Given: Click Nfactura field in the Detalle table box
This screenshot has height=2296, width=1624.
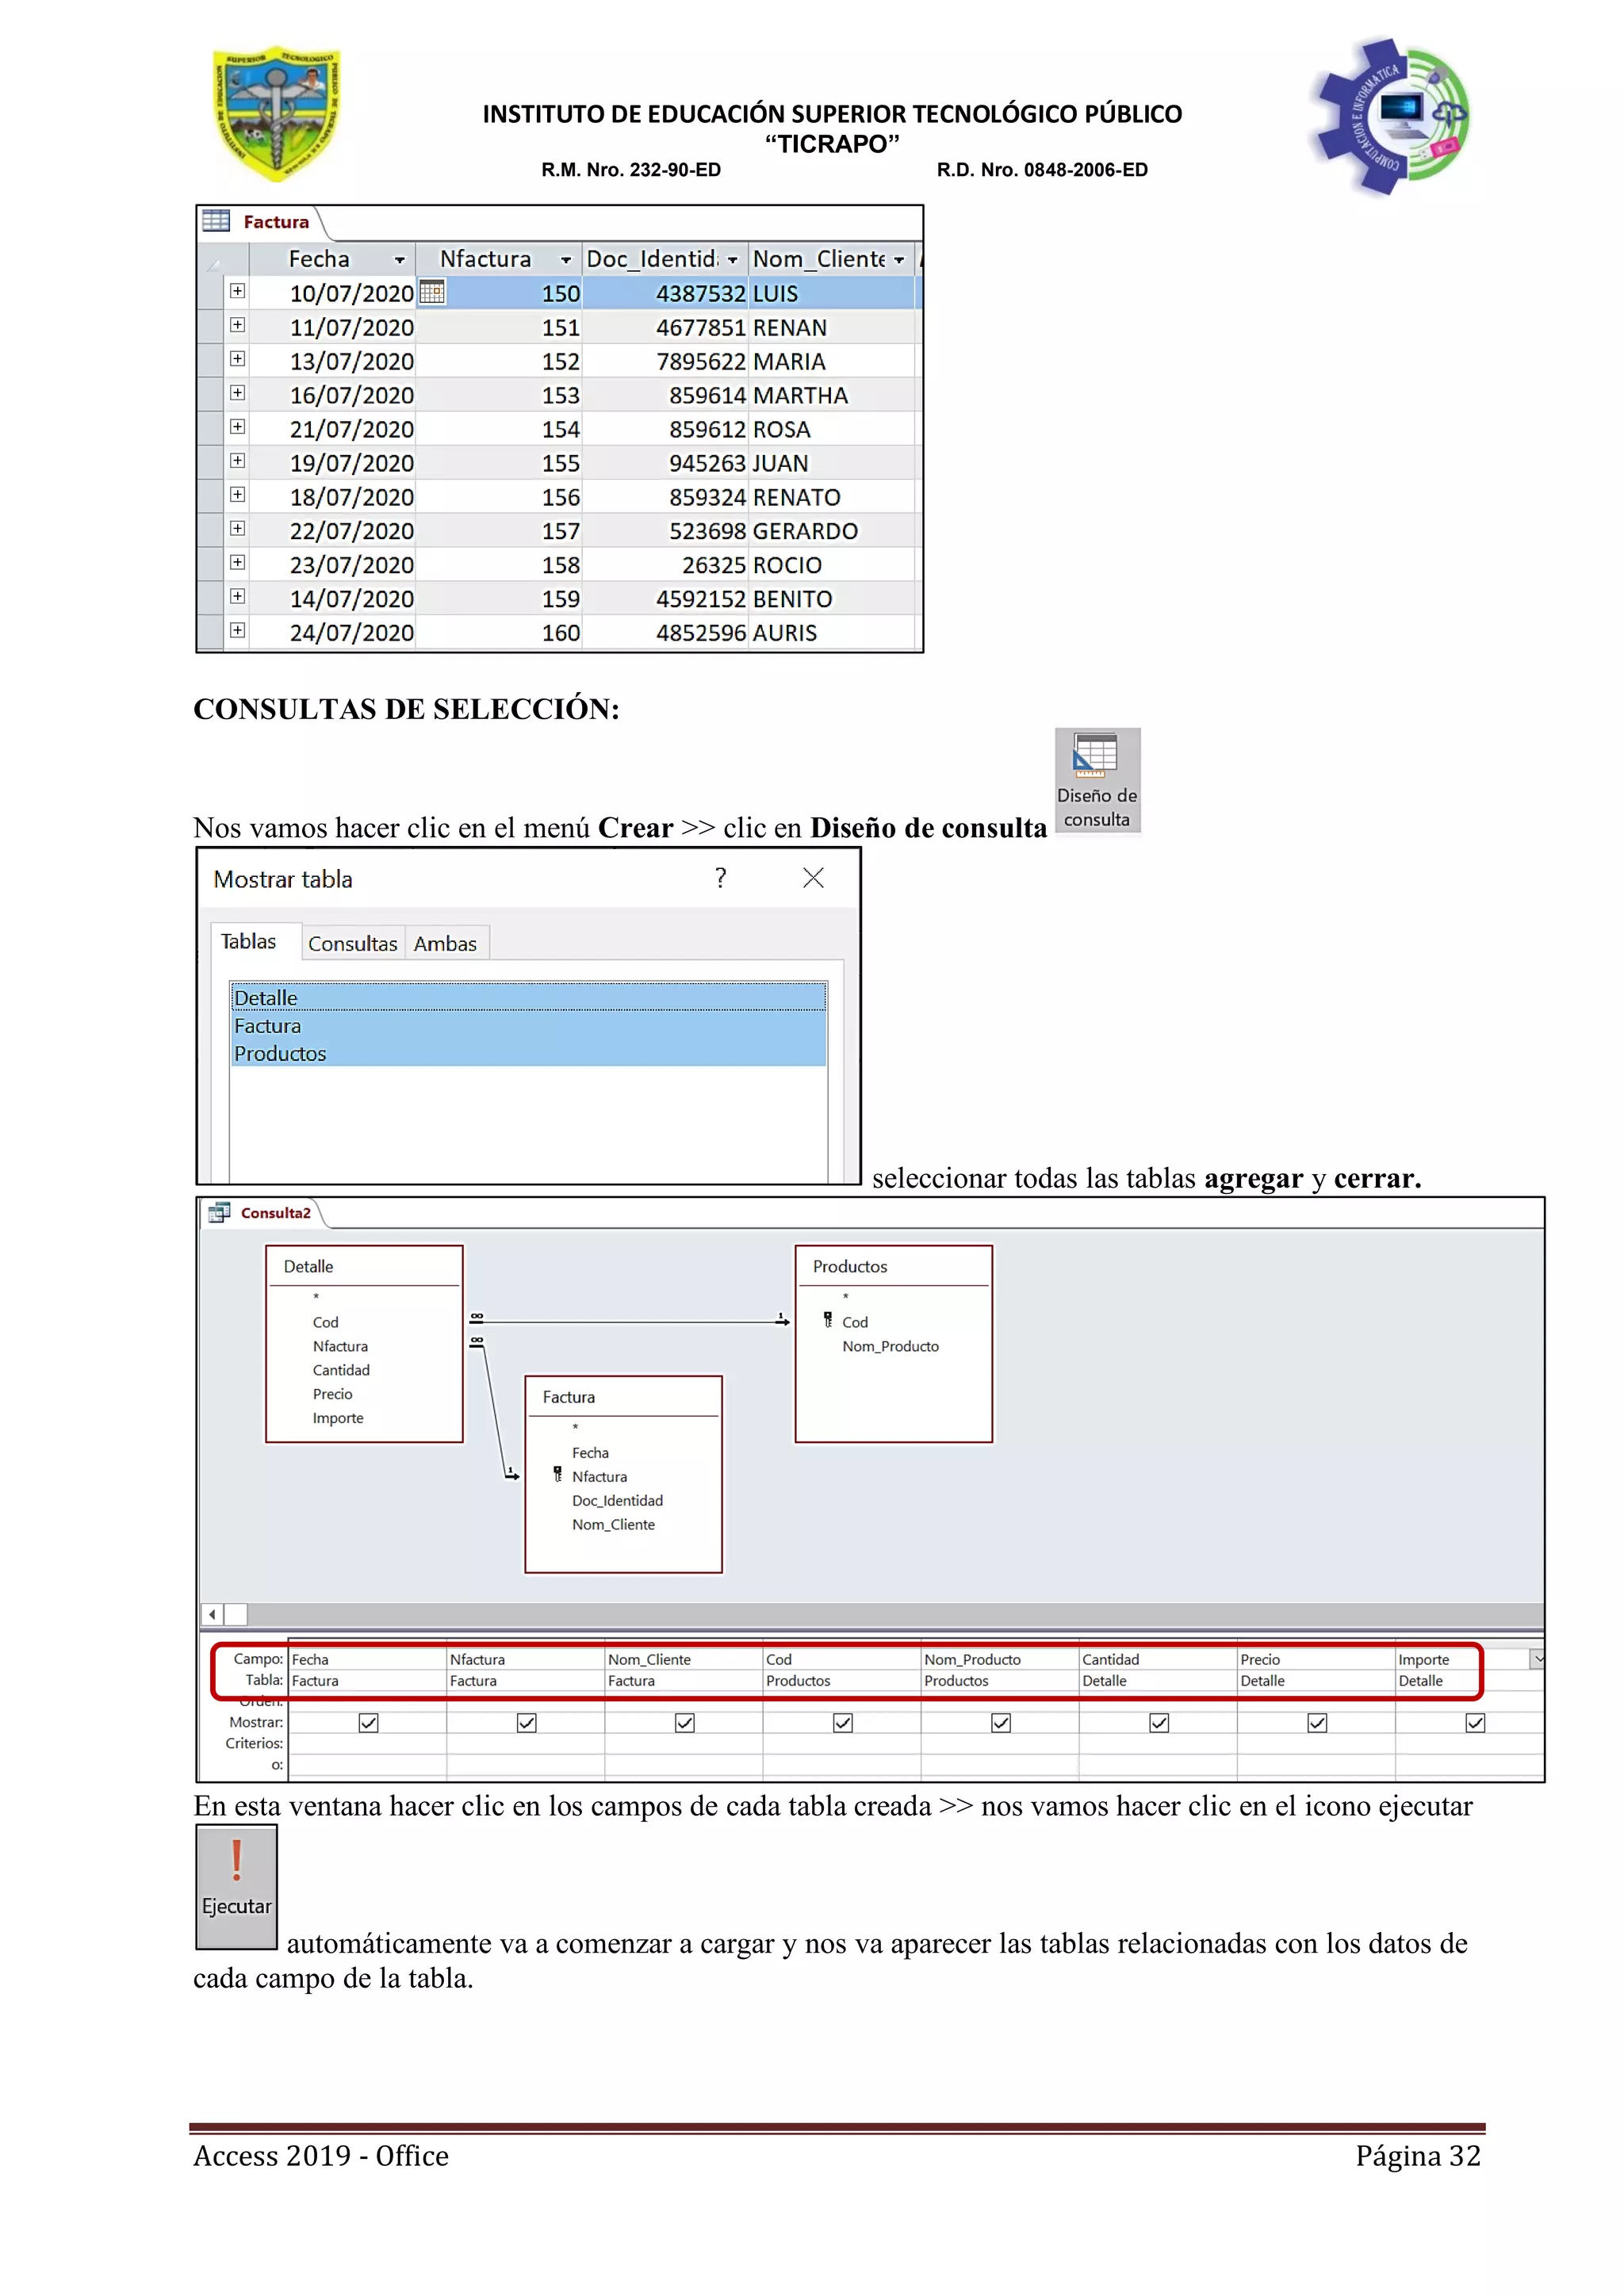Looking at the screenshot, I should 340,1346.
